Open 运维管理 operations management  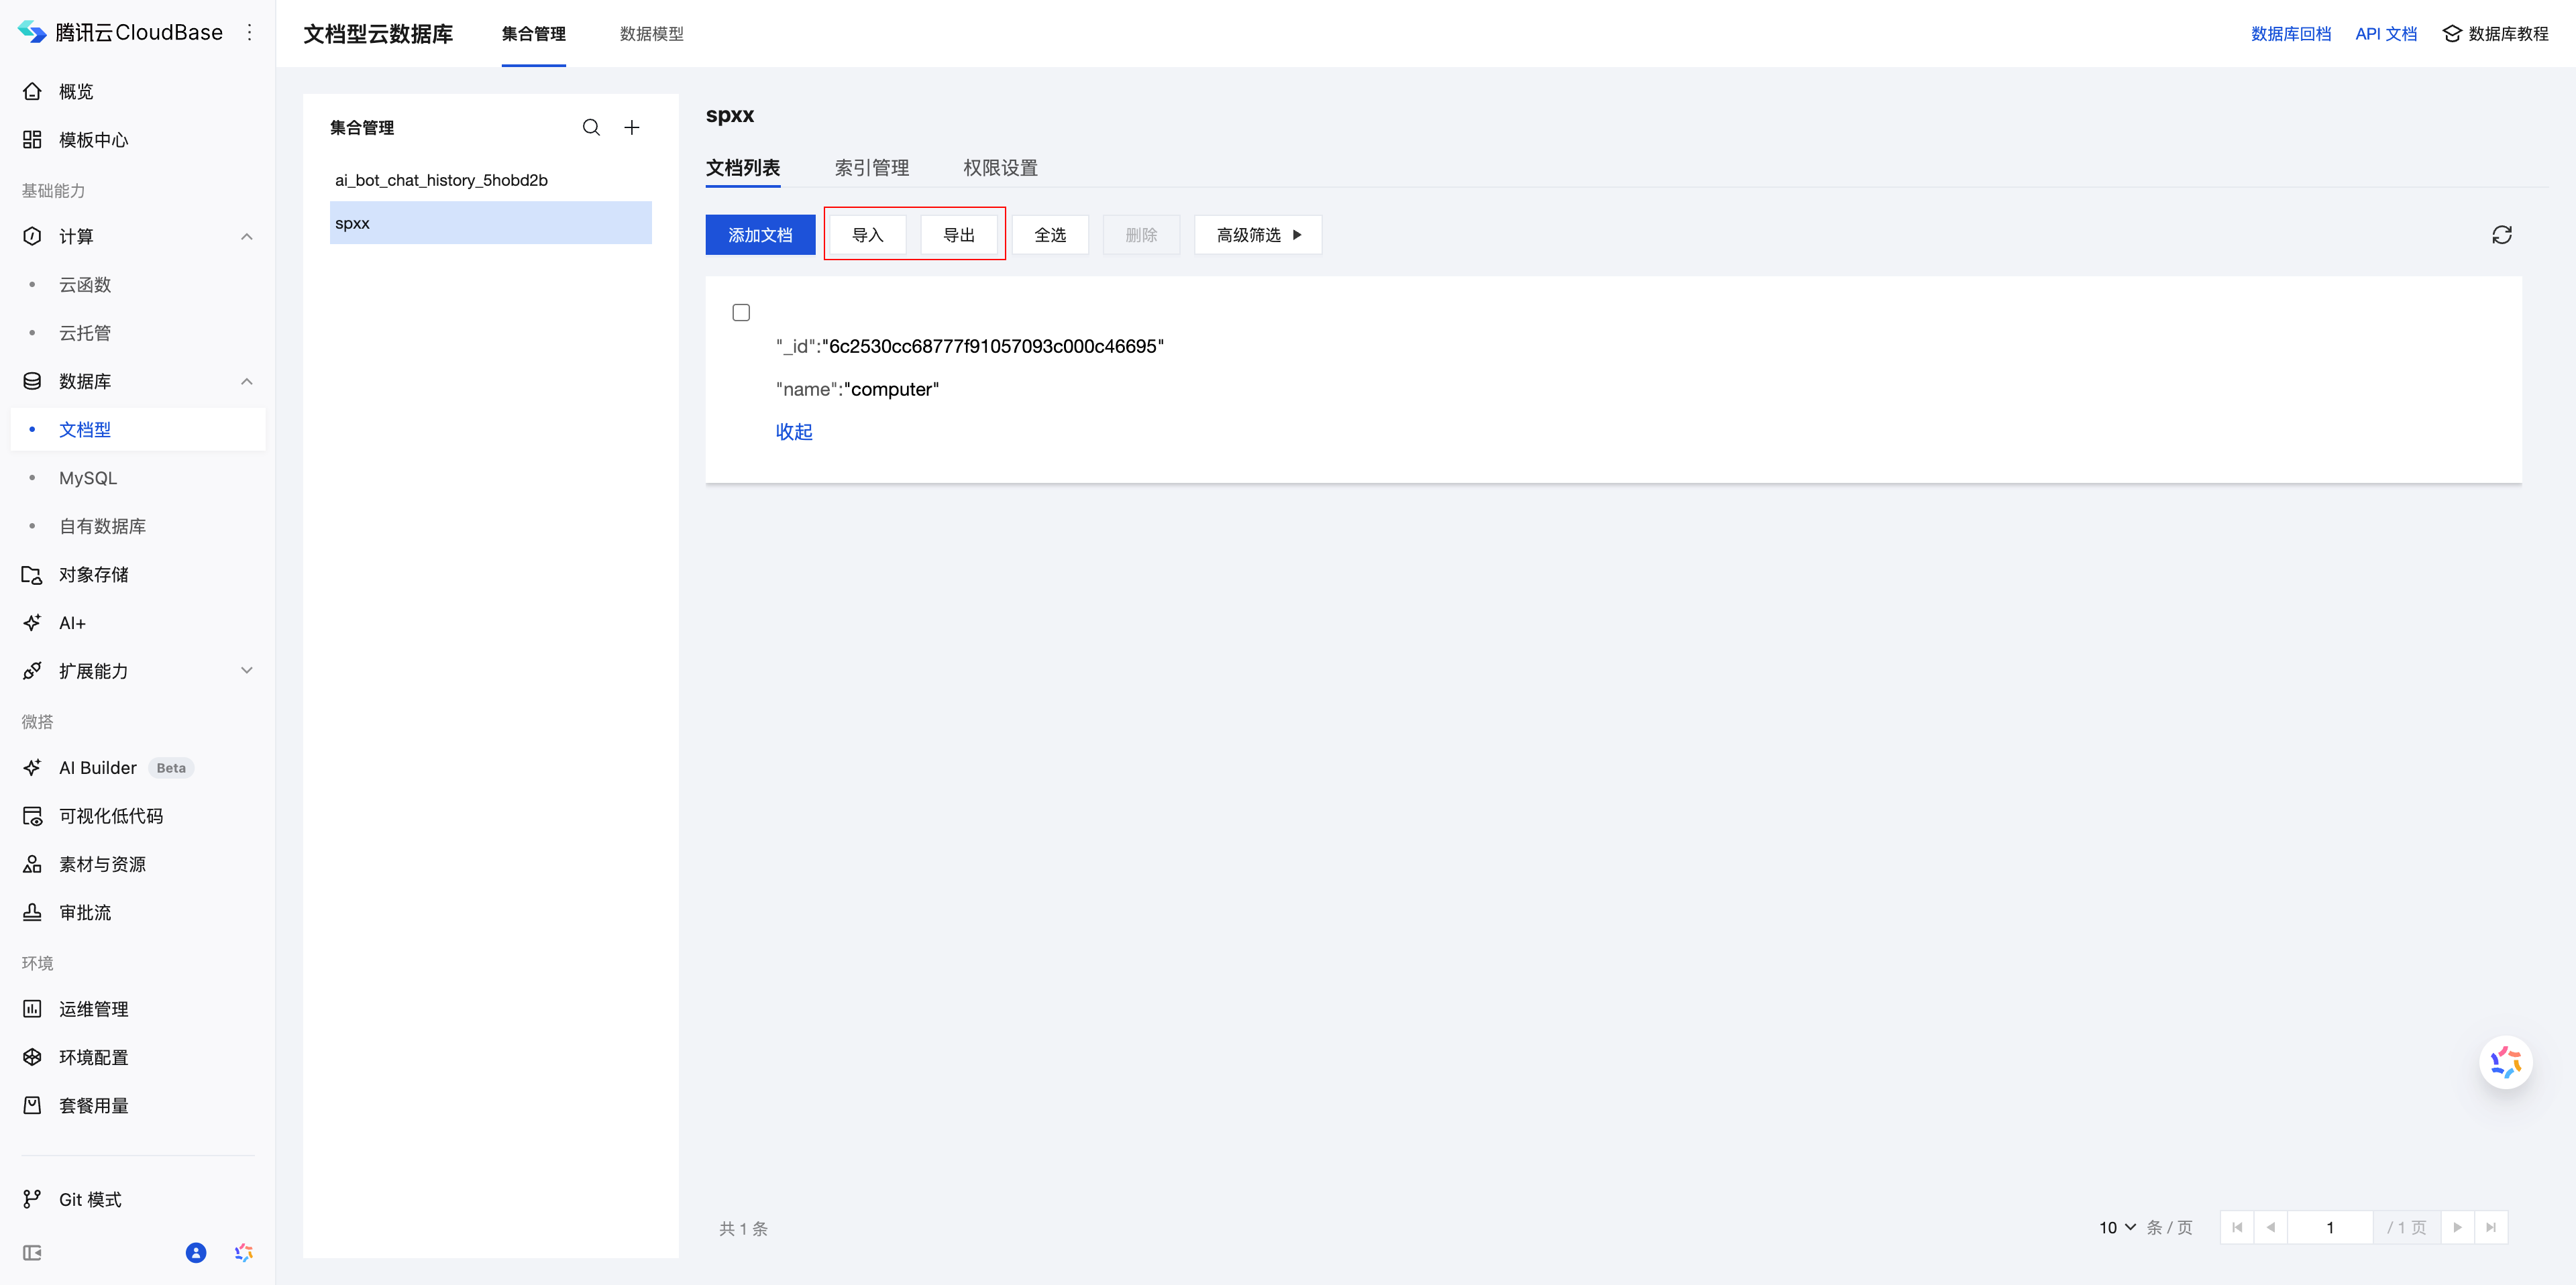click(93, 1009)
